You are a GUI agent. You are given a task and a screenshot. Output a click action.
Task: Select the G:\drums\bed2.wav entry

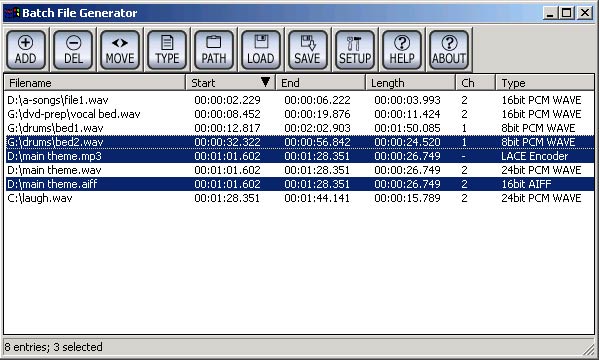tap(300, 142)
